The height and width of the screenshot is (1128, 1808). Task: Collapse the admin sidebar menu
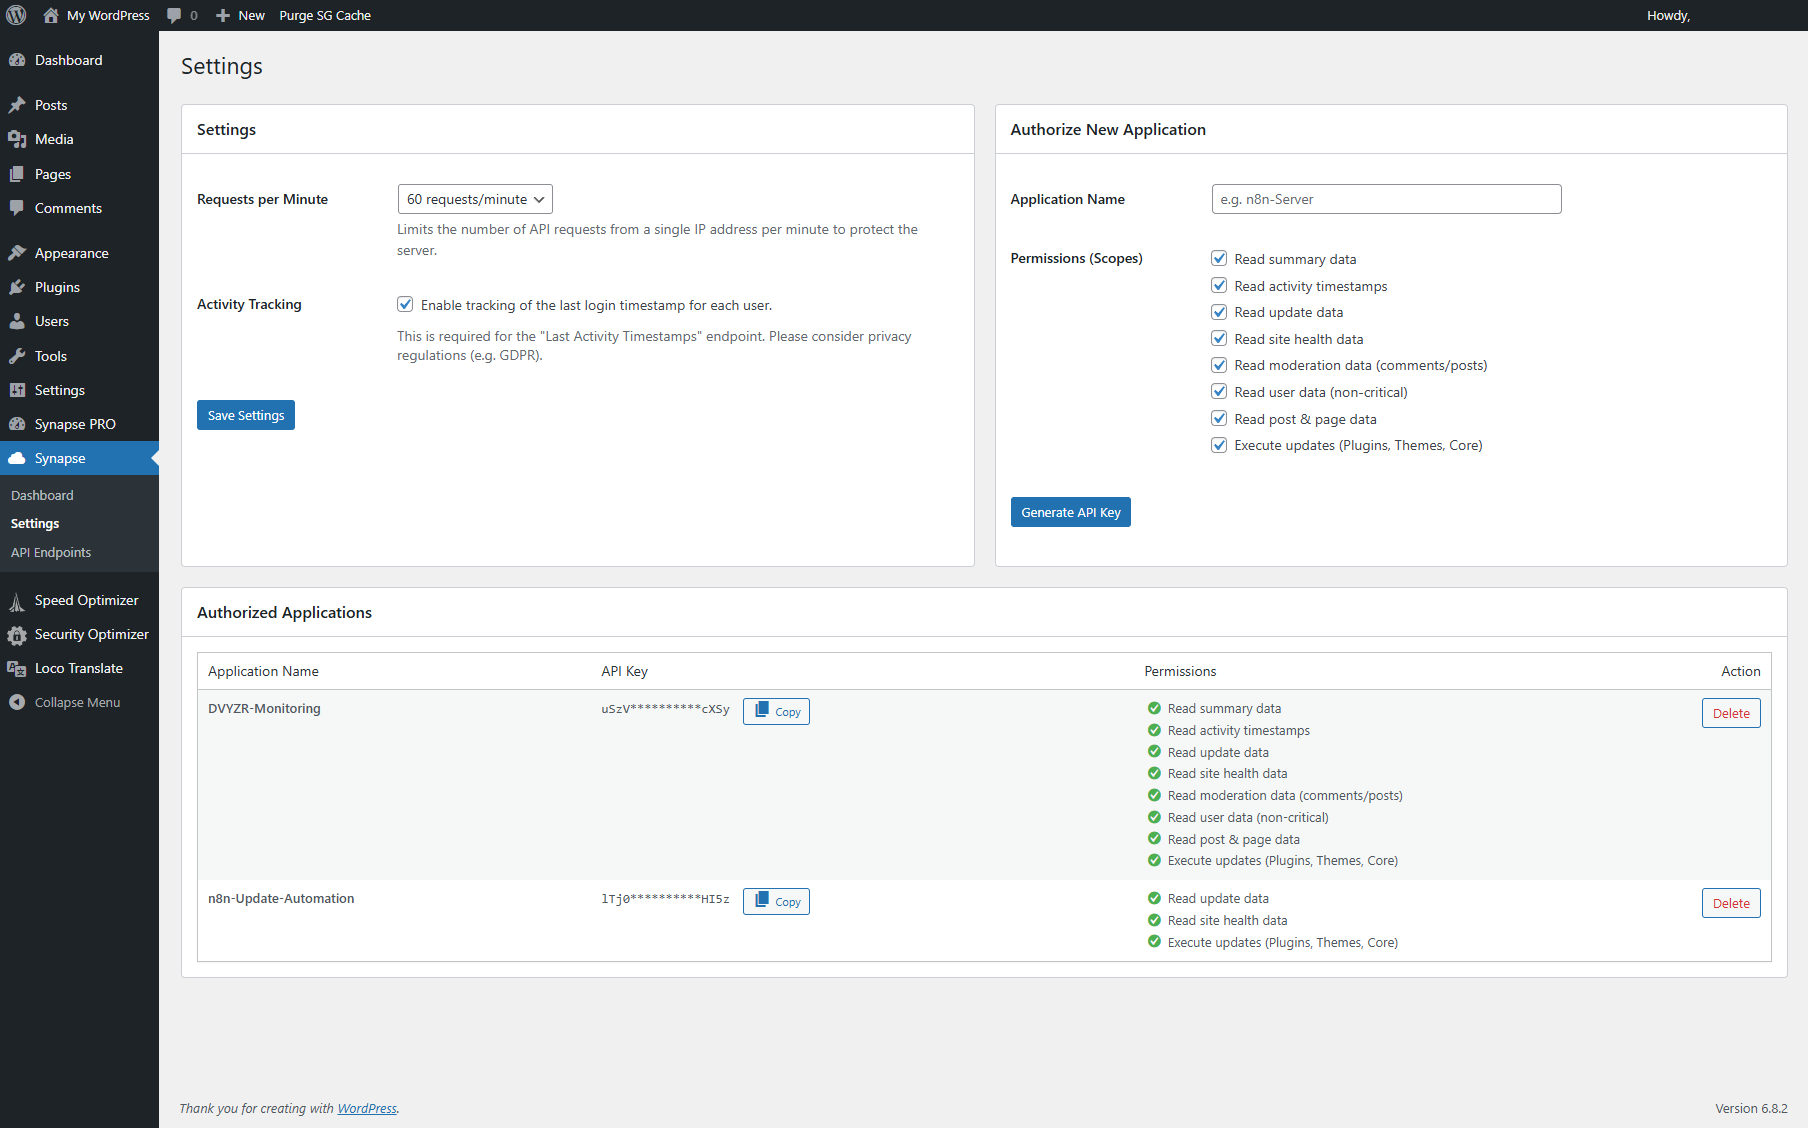tap(77, 702)
